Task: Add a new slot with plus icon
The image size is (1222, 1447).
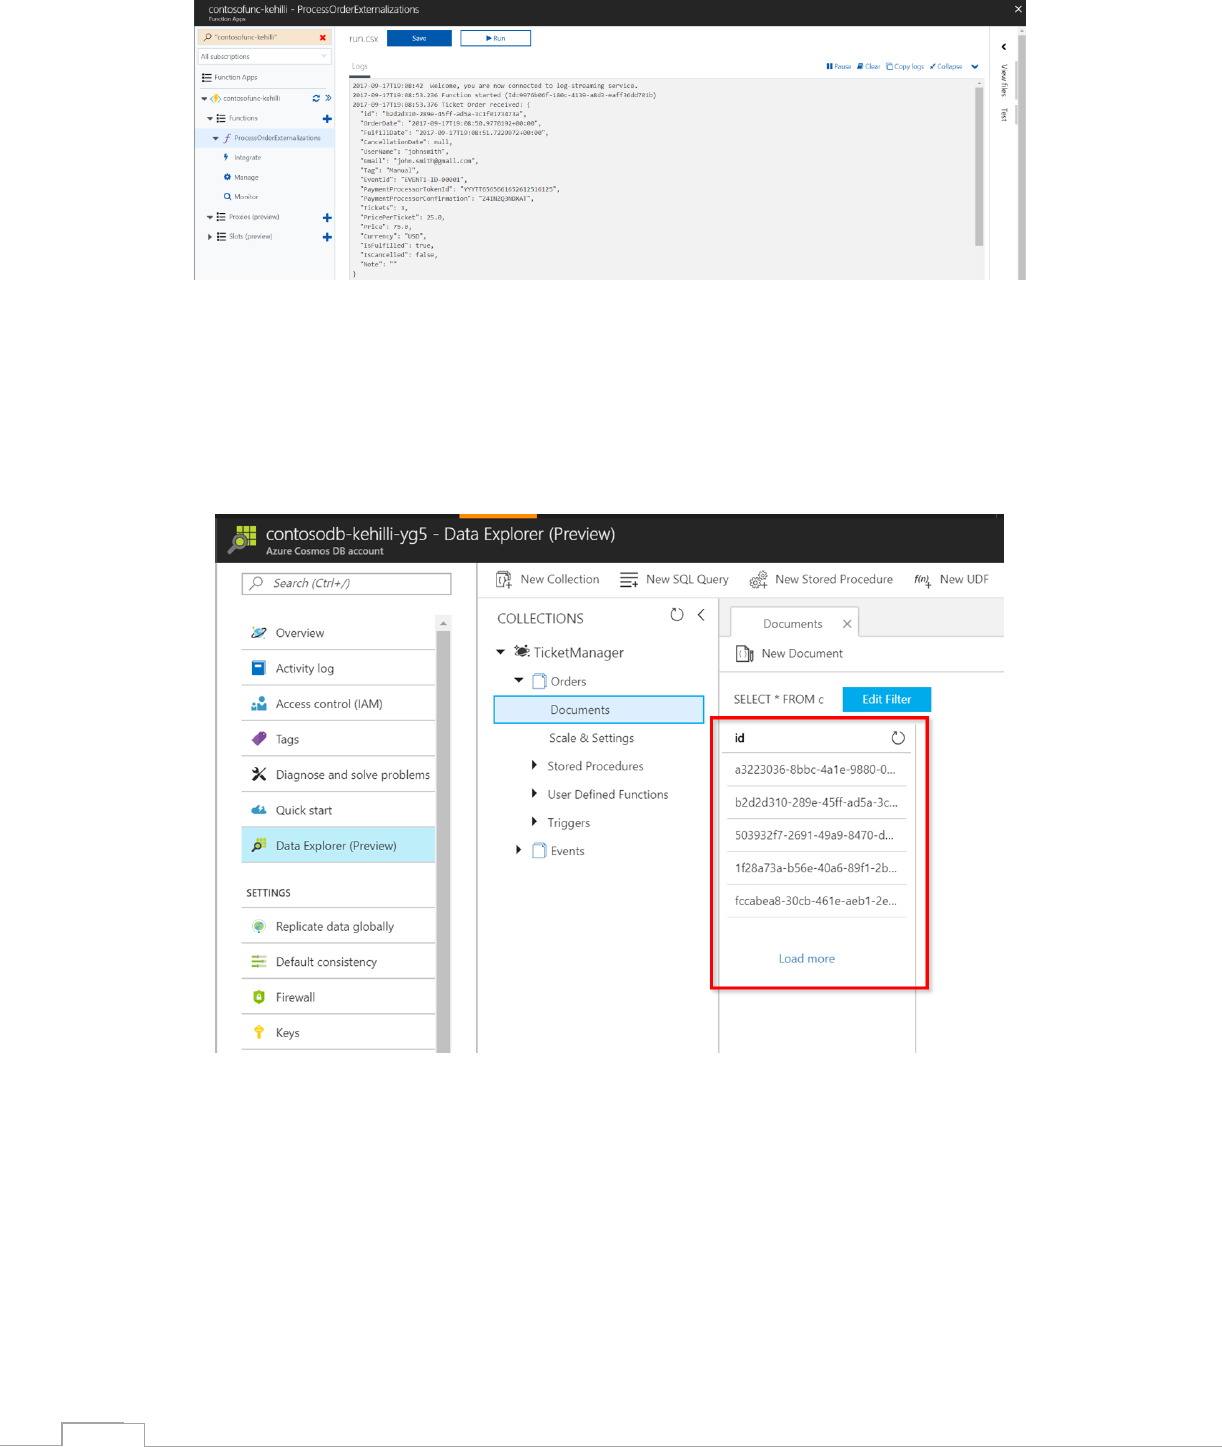Action: (x=327, y=237)
